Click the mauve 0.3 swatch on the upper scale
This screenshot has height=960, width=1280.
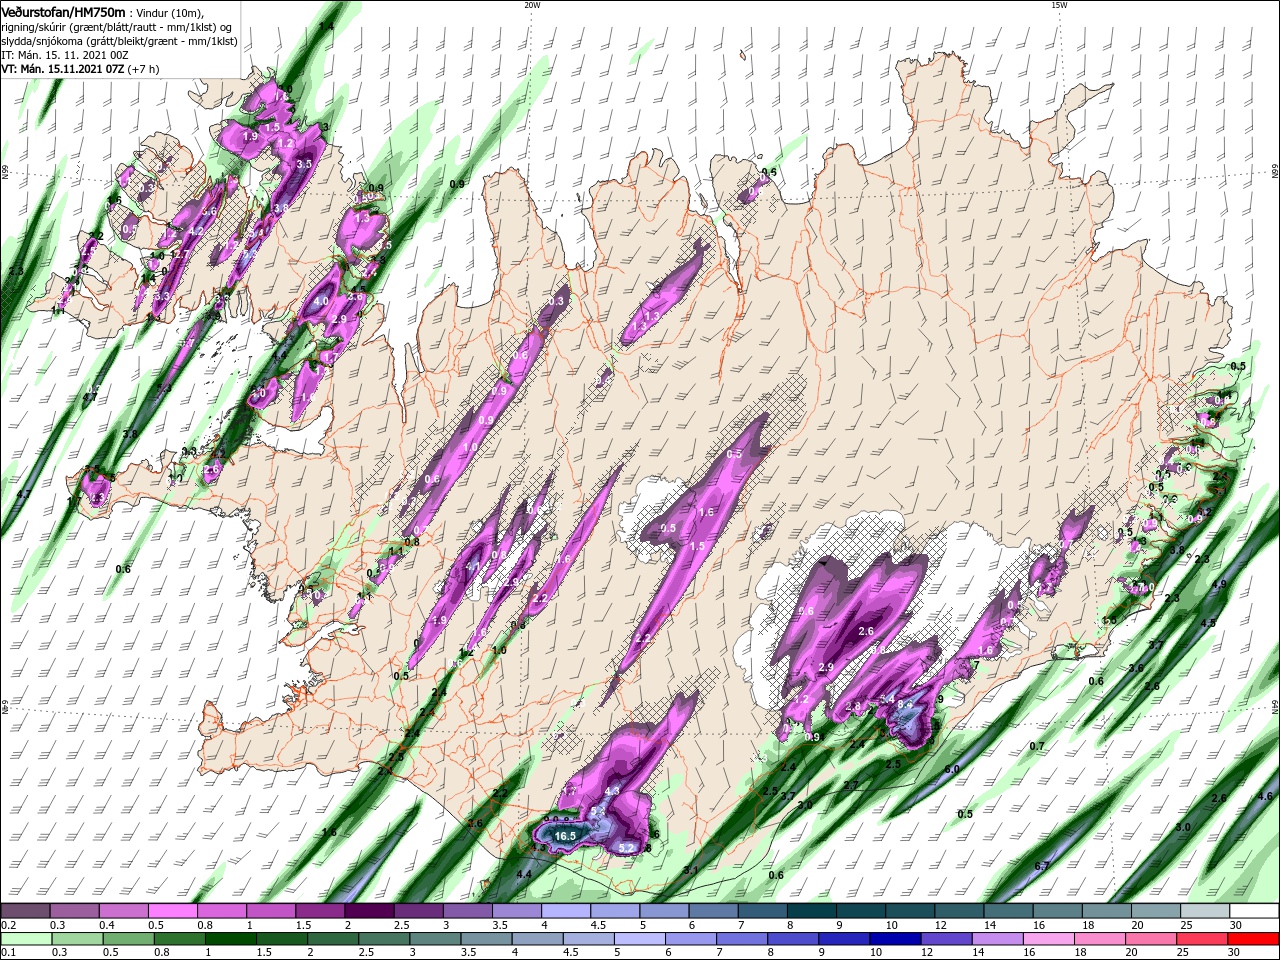pyautogui.click(x=74, y=911)
